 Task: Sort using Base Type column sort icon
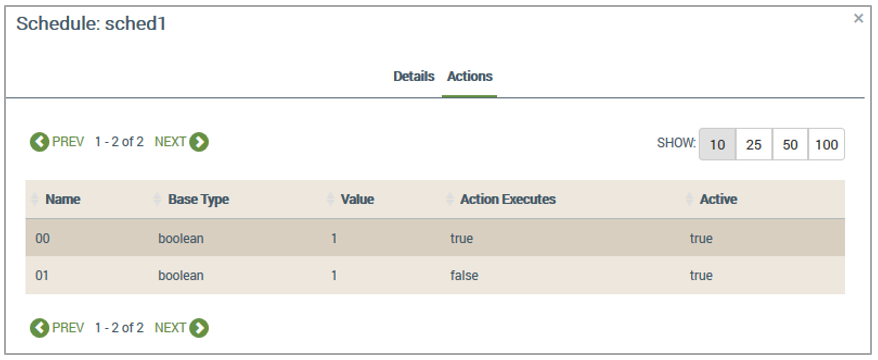pos(157,199)
